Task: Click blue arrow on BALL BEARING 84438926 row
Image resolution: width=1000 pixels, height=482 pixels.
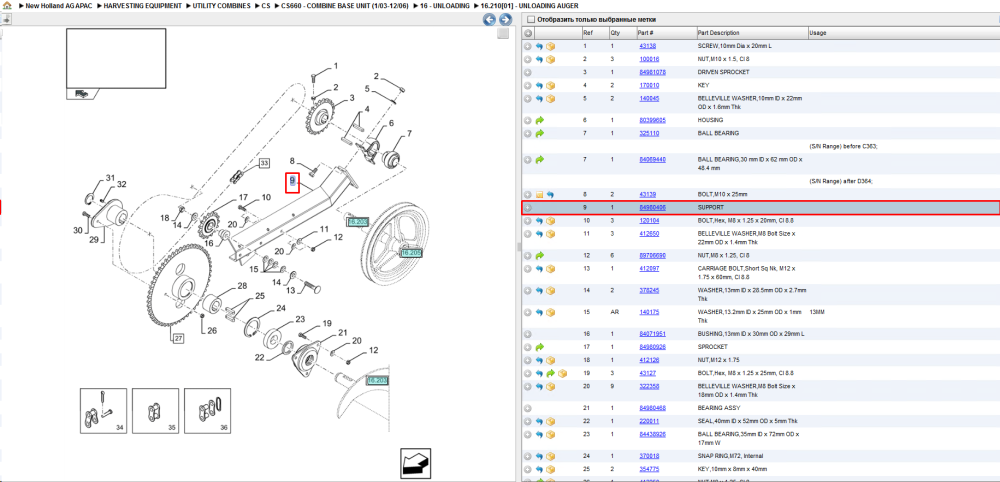Action: click(539, 434)
